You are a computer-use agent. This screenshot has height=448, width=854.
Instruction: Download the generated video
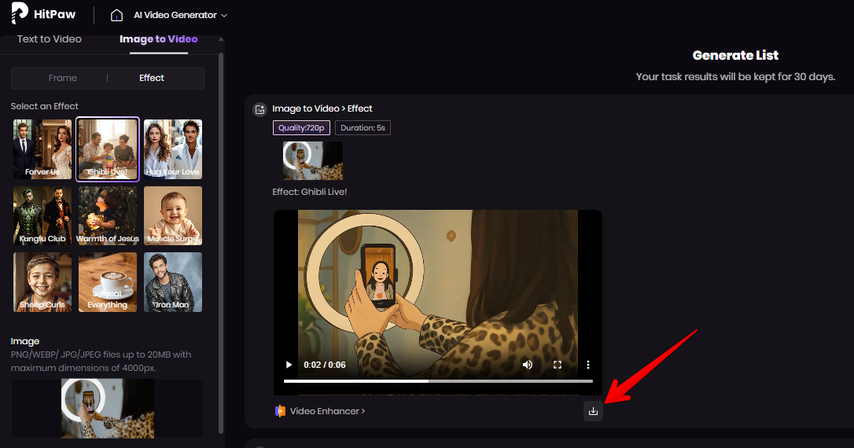593,411
